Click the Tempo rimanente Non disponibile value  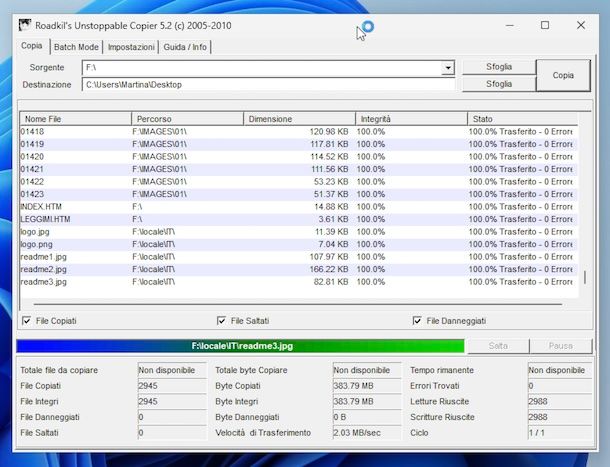click(560, 370)
